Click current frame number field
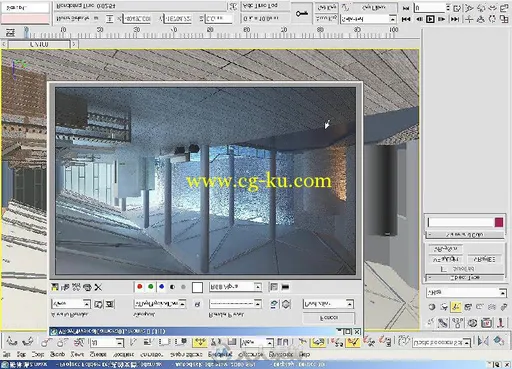The image size is (512, 369). coord(430,8)
